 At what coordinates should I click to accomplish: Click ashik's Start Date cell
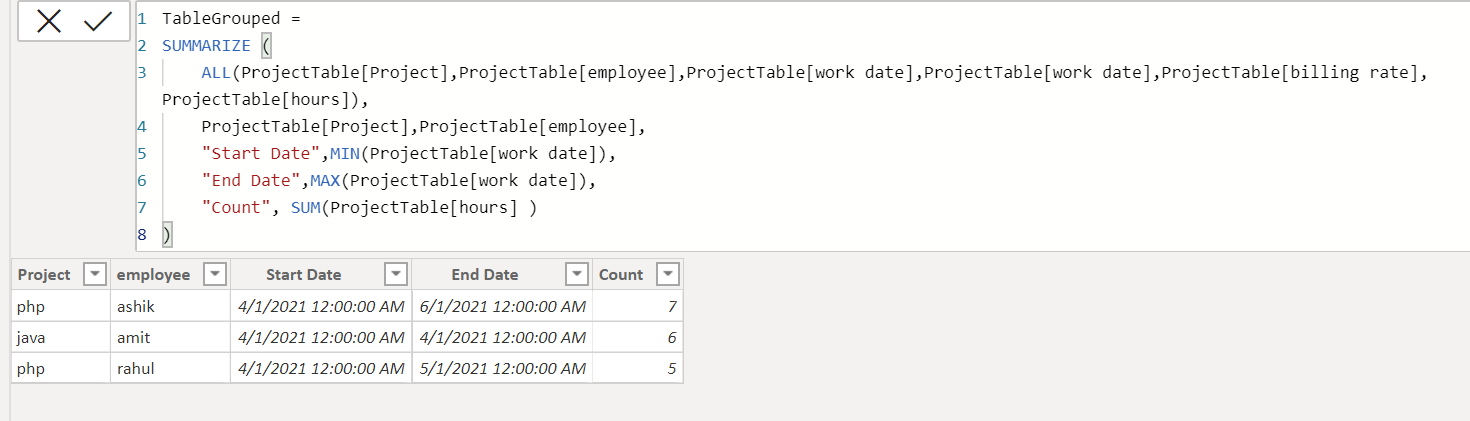[x=321, y=306]
